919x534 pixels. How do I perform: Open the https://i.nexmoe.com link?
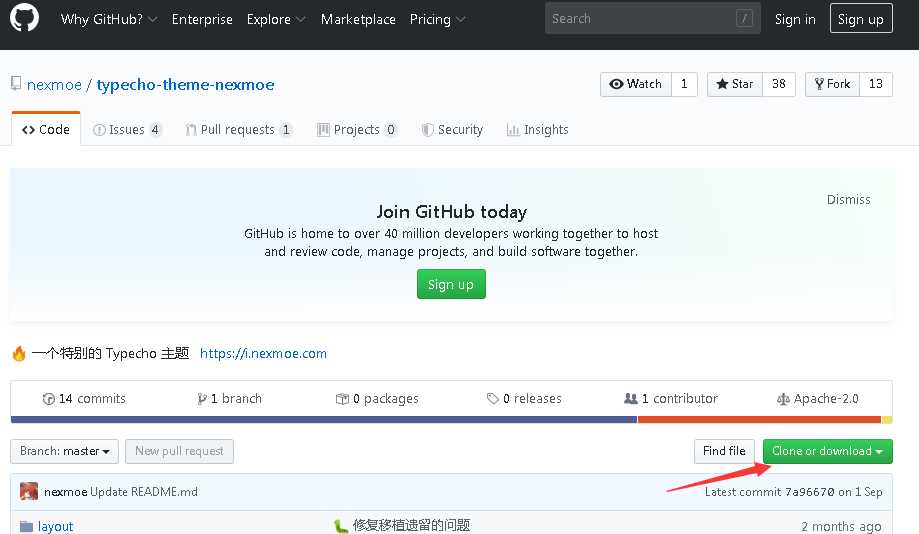click(x=263, y=353)
